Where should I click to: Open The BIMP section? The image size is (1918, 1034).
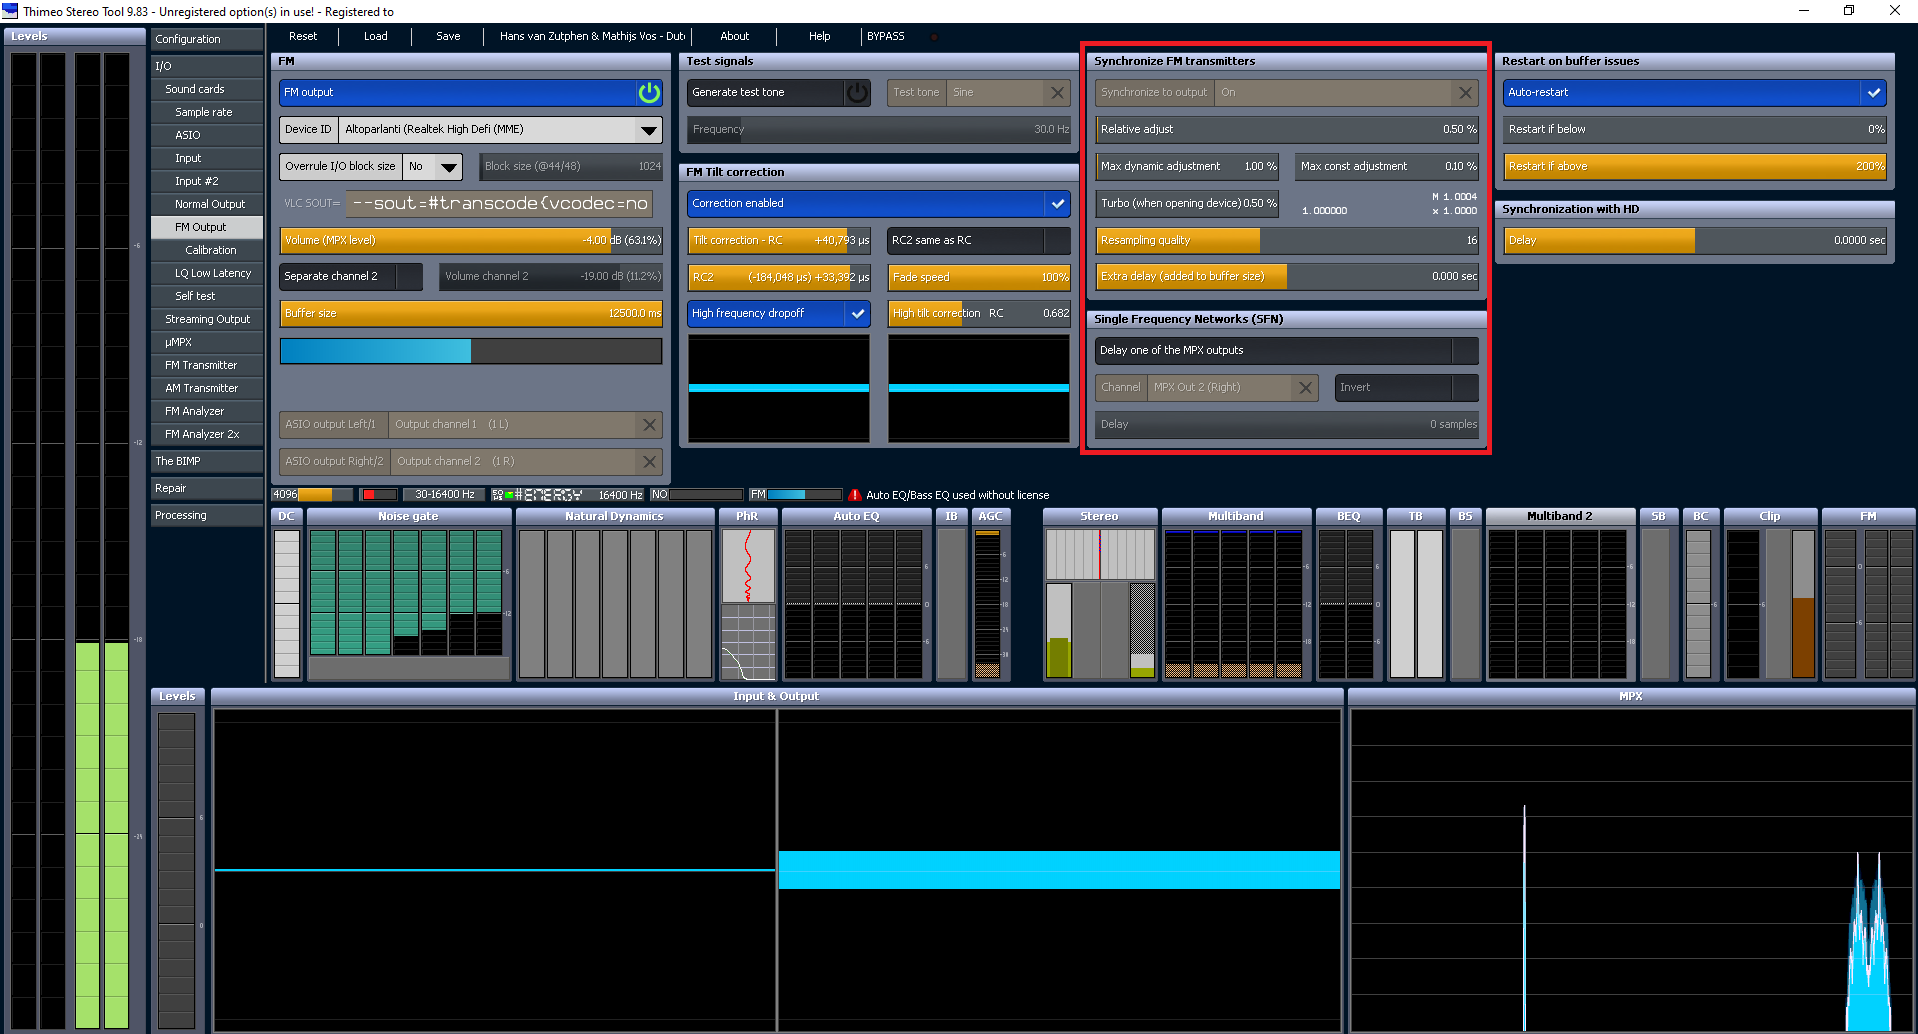coord(206,461)
